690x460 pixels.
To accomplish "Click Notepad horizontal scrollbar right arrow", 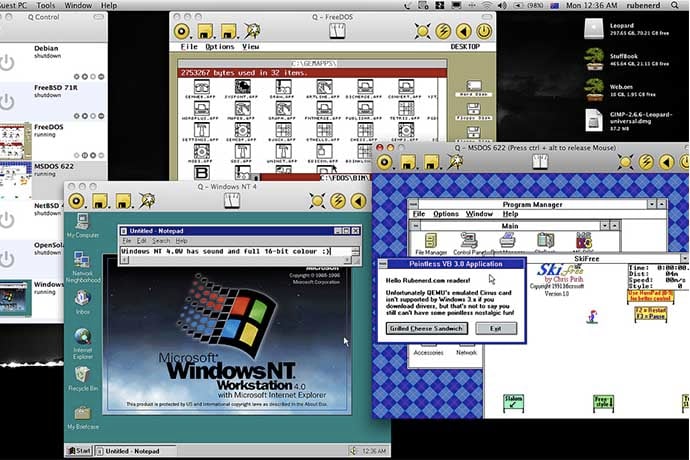I will click(x=347, y=260).
